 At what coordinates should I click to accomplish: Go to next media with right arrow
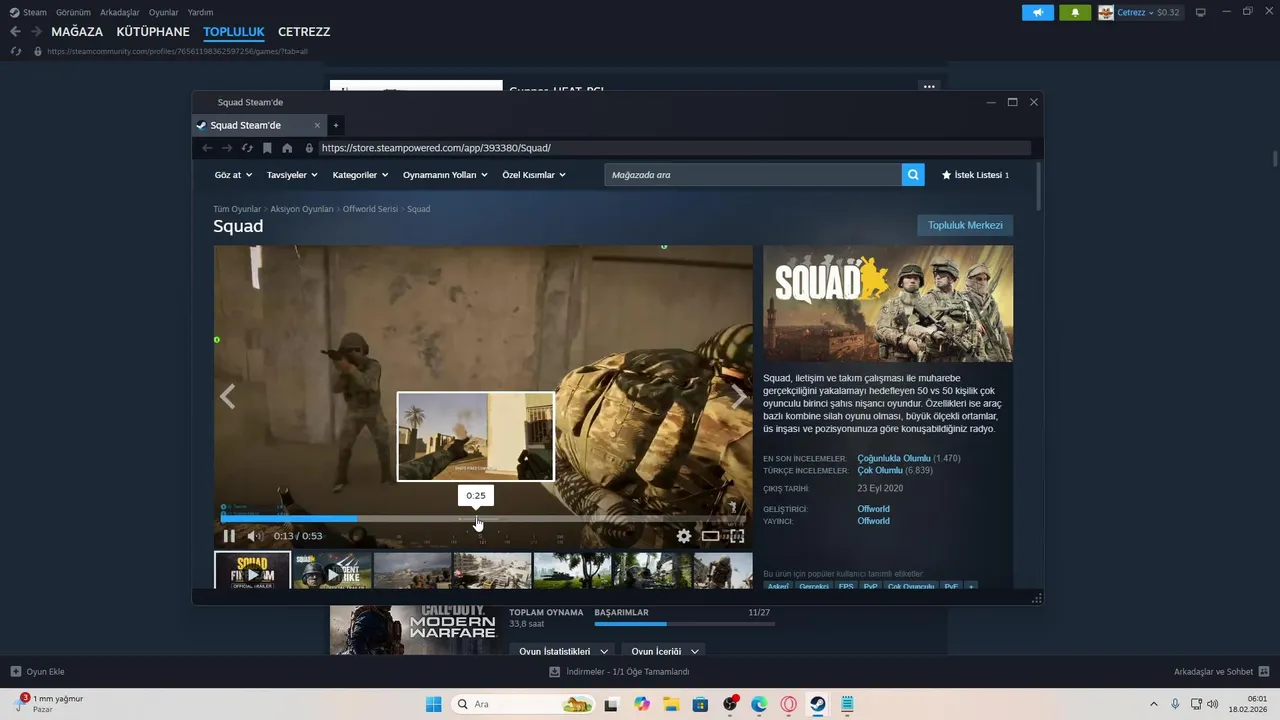point(739,397)
